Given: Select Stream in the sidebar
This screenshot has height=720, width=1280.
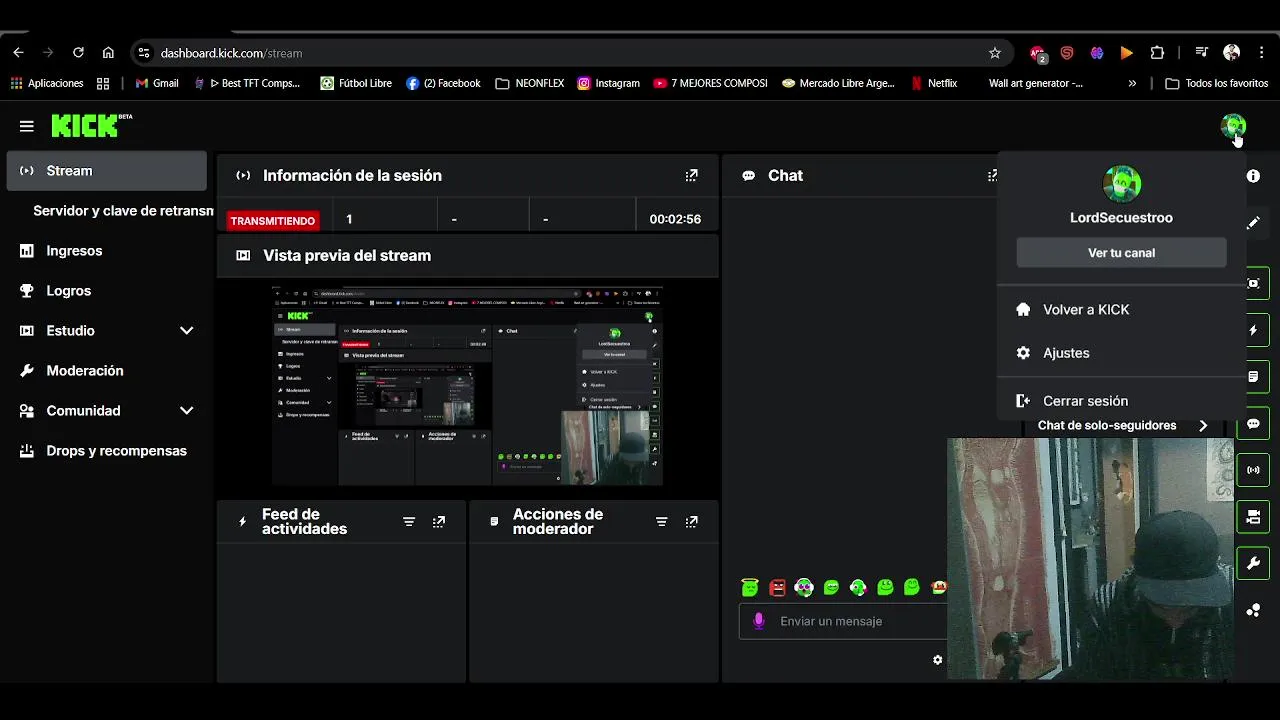Looking at the screenshot, I should click(x=106, y=171).
